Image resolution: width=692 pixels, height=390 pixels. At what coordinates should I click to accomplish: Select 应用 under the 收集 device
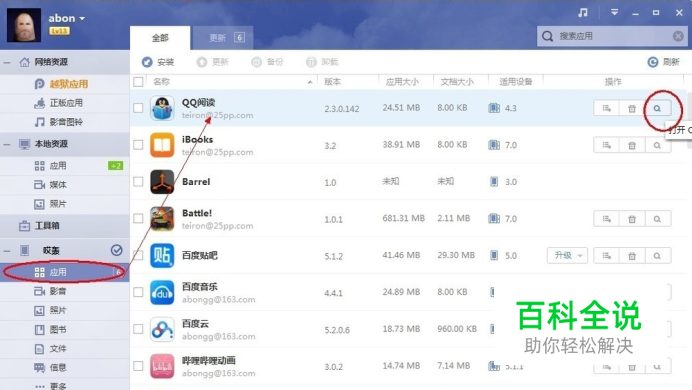(x=64, y=272)
